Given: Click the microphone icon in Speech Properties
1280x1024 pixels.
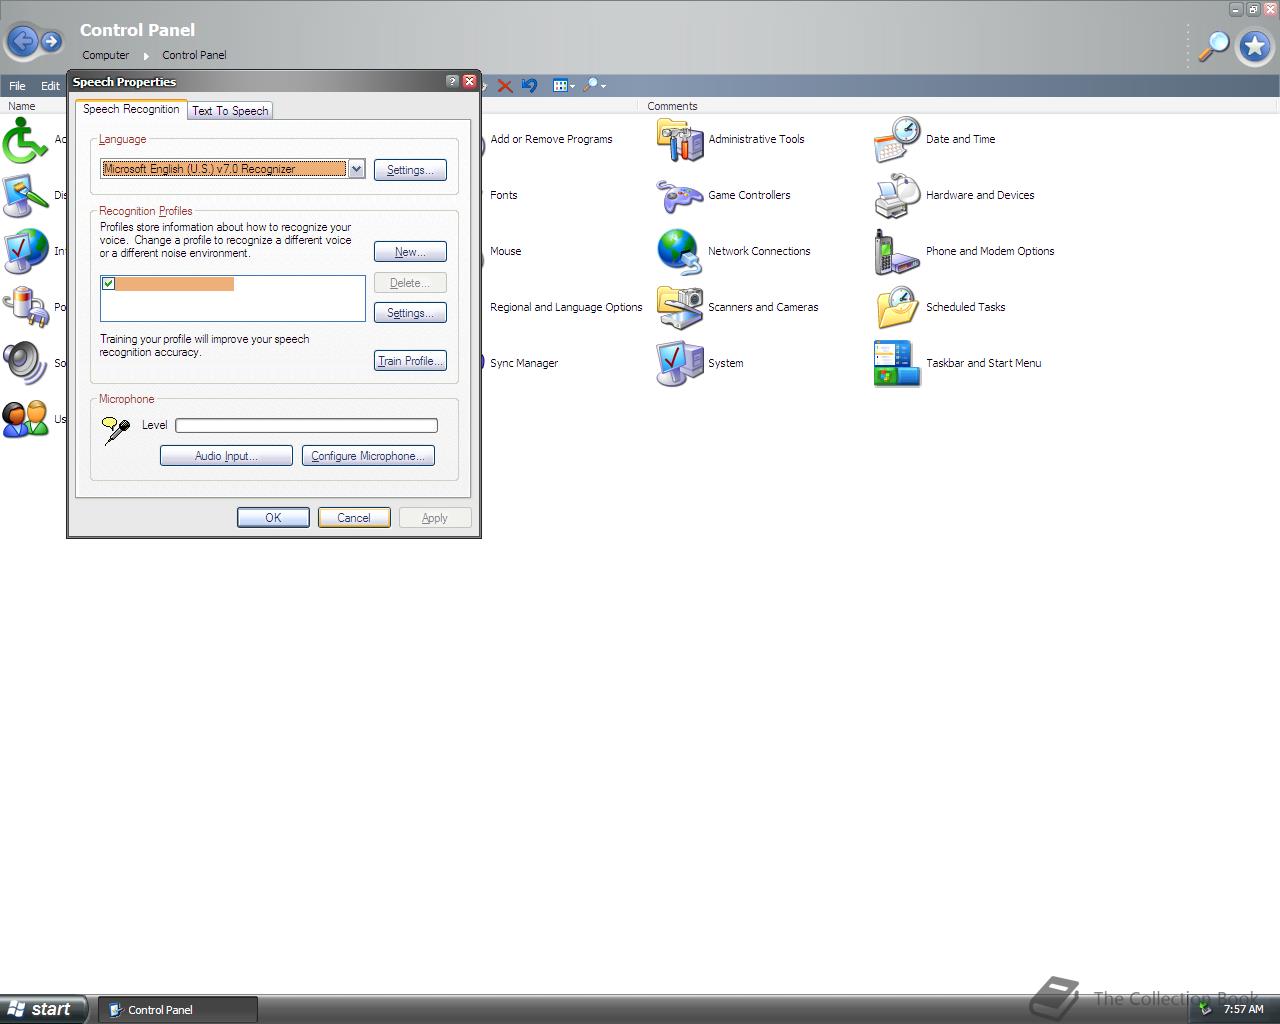Looking at the screenshot, I should (x=116, y=430).
